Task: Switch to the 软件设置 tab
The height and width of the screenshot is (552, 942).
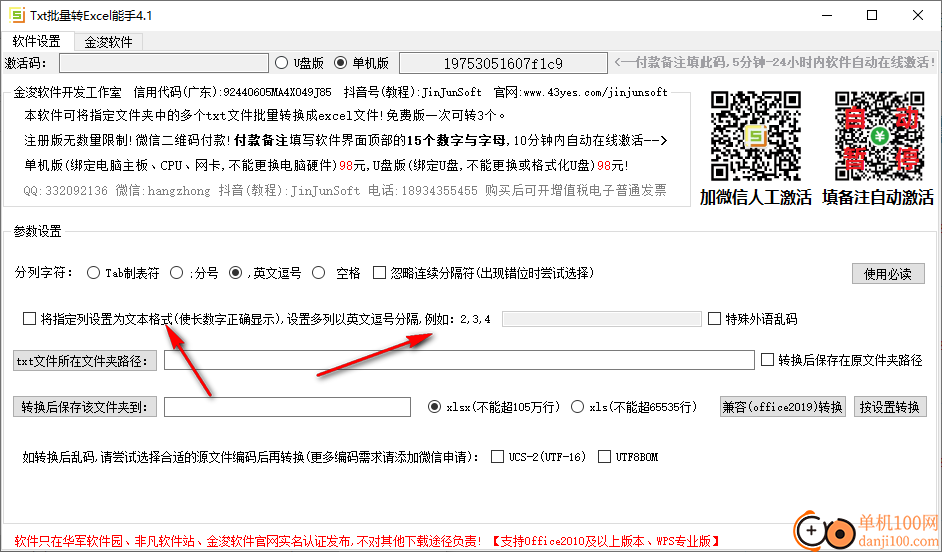Action: pos(37,41)
